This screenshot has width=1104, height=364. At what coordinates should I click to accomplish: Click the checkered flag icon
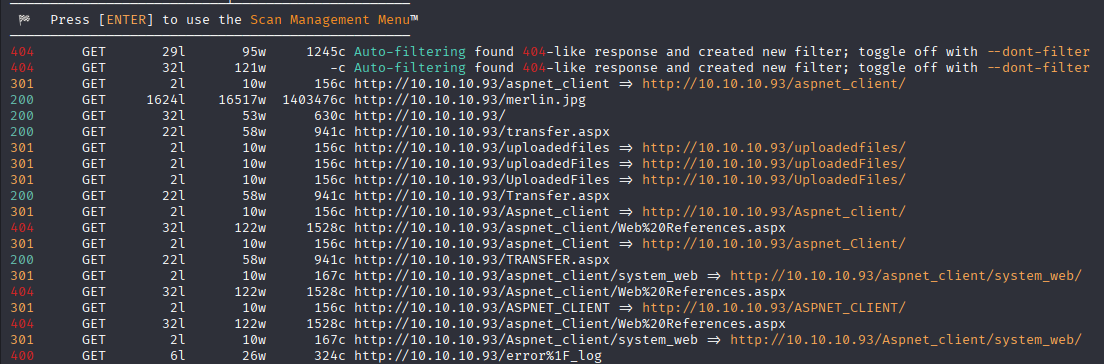click(x=25, y=20)
